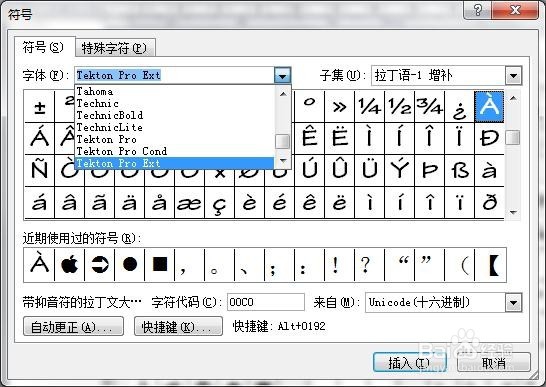The height and width of the screenshot is (387, 546).
Task: Open the dialog help ? button
Action: click(x=478, y=10)
